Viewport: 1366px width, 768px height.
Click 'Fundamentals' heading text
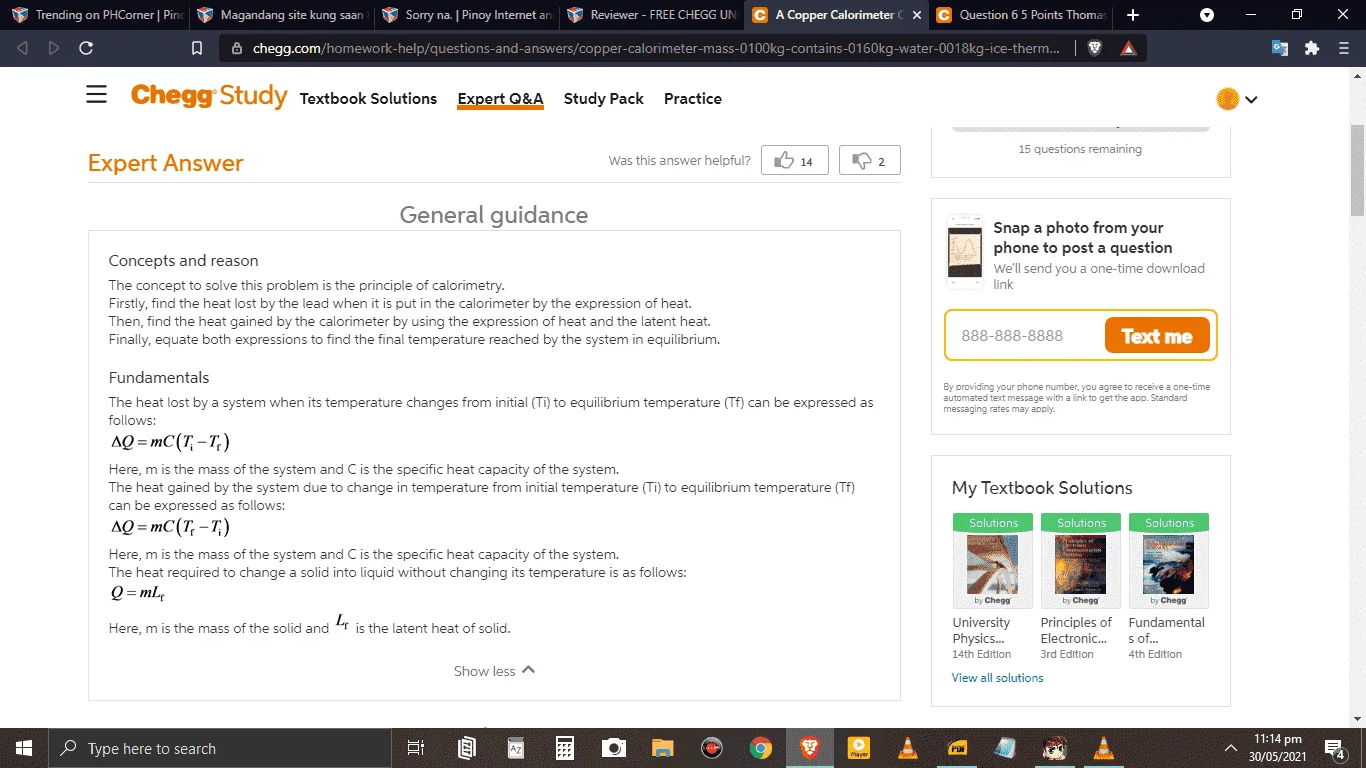coord(159,378)
